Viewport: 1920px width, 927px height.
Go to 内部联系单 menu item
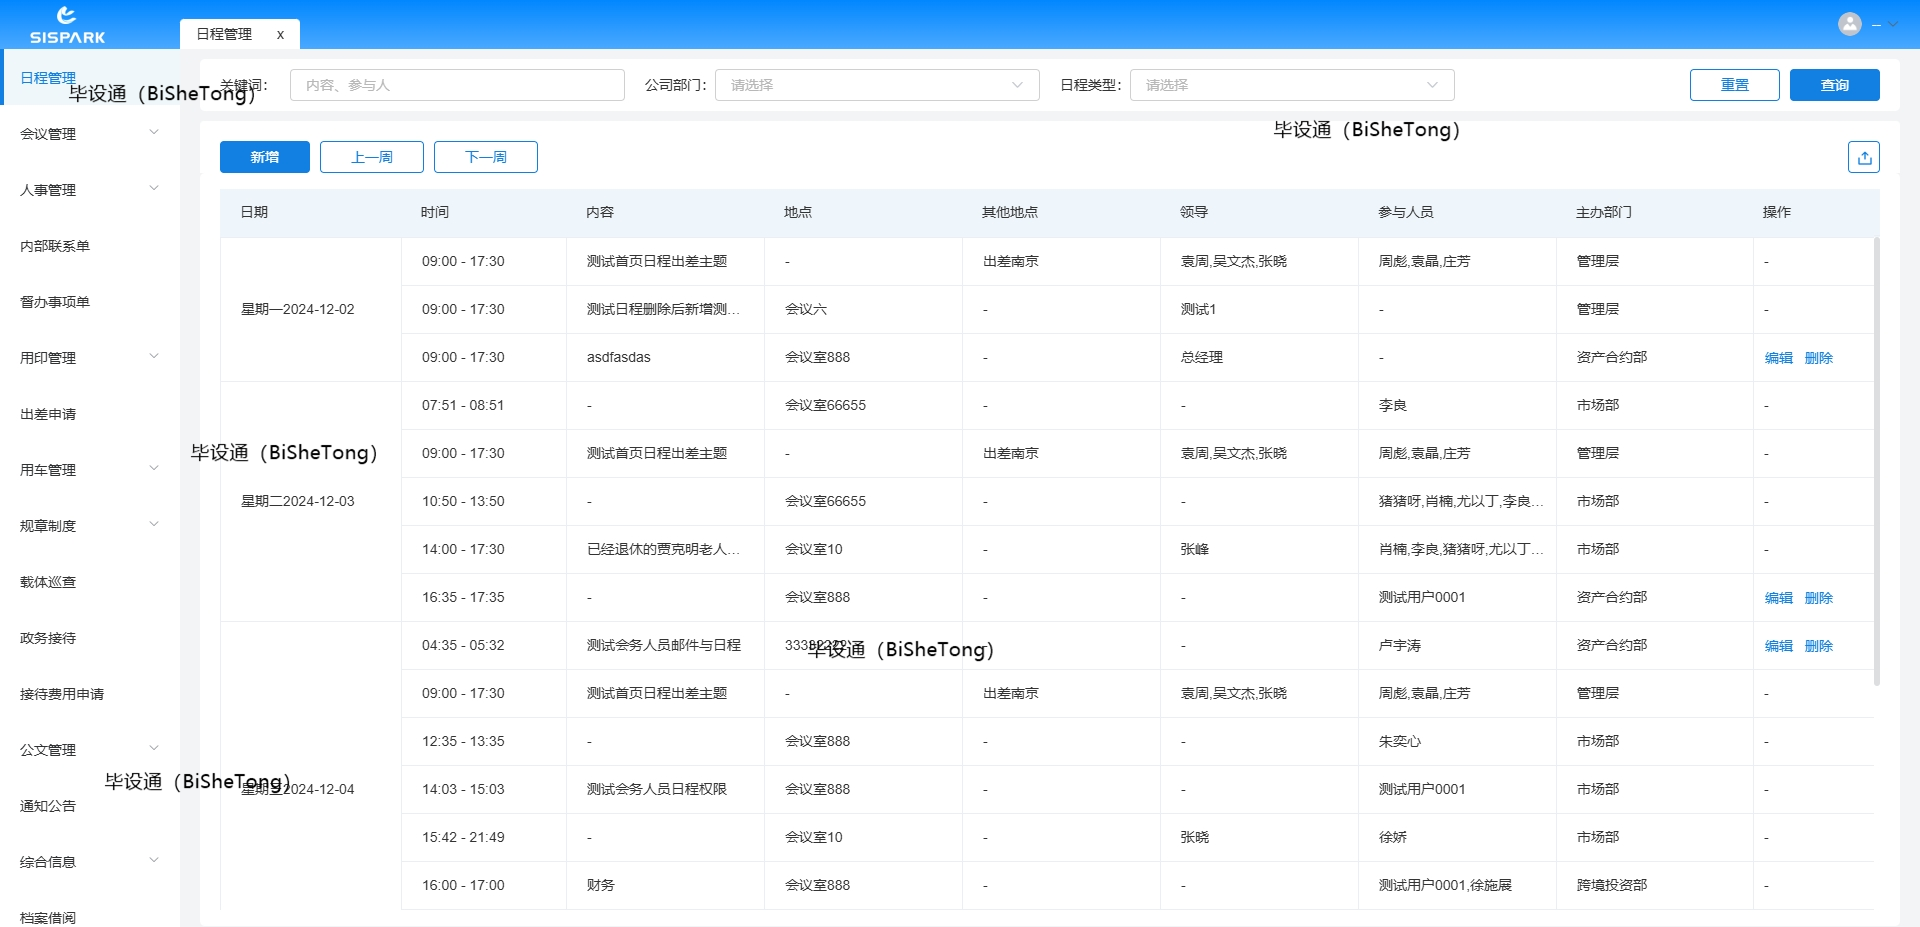tap(55, 245)
